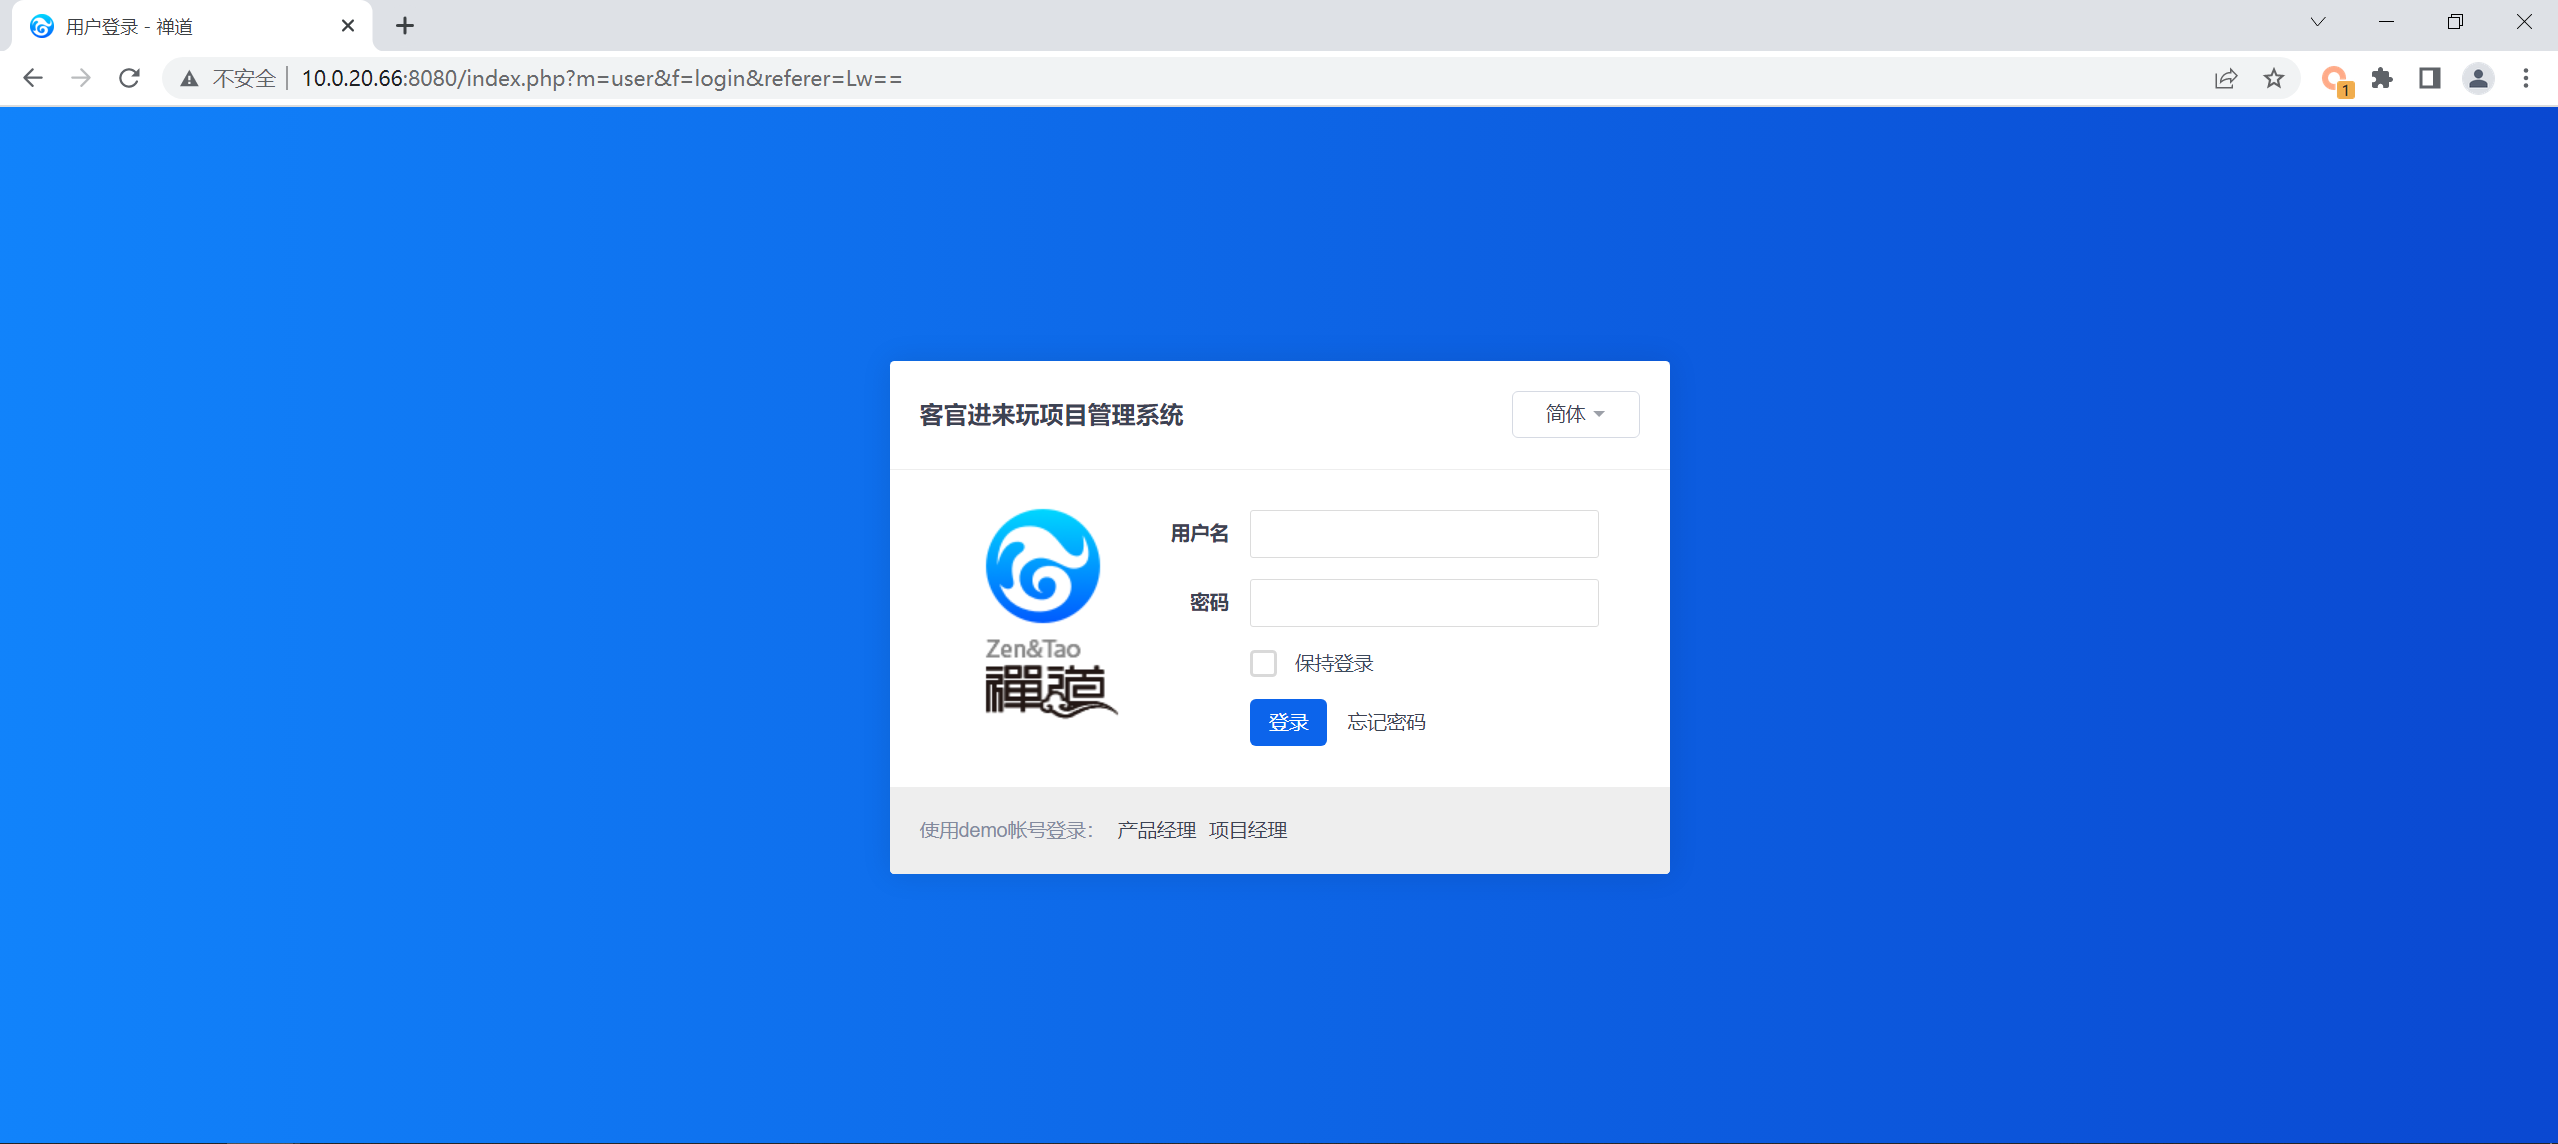Viewport: 2558px width, 1144px height.
Task: Minimize the browser window
Action: point(2386,22)
